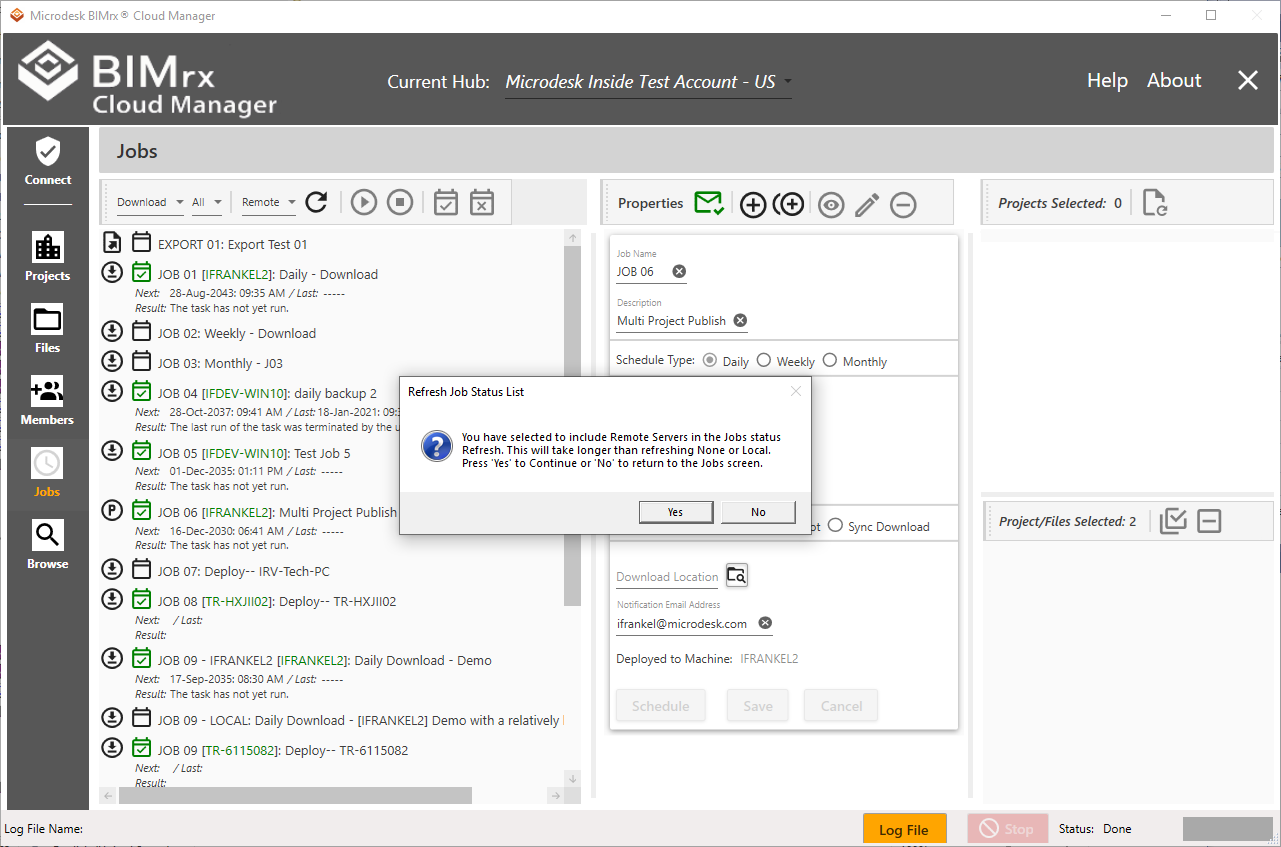
Task: Click the unschedule calendar X icon
Action: point(482,202)
